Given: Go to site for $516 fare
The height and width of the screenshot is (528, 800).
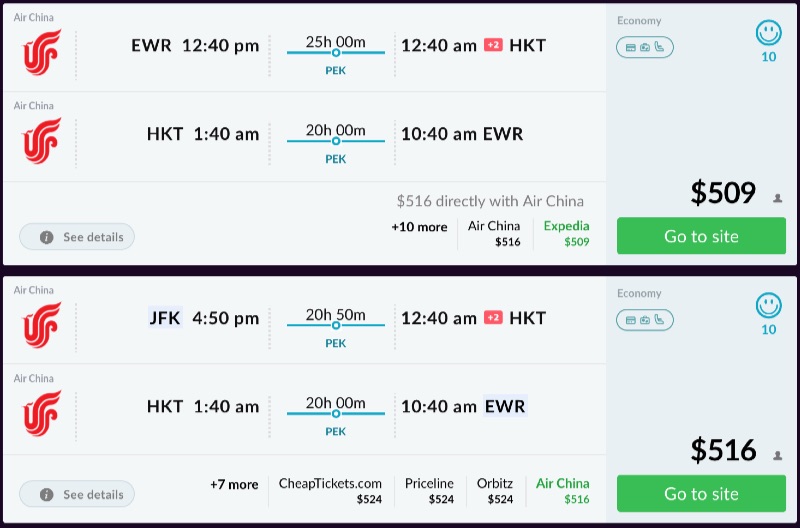Looking at the screenshot, I should coord(701,494).
